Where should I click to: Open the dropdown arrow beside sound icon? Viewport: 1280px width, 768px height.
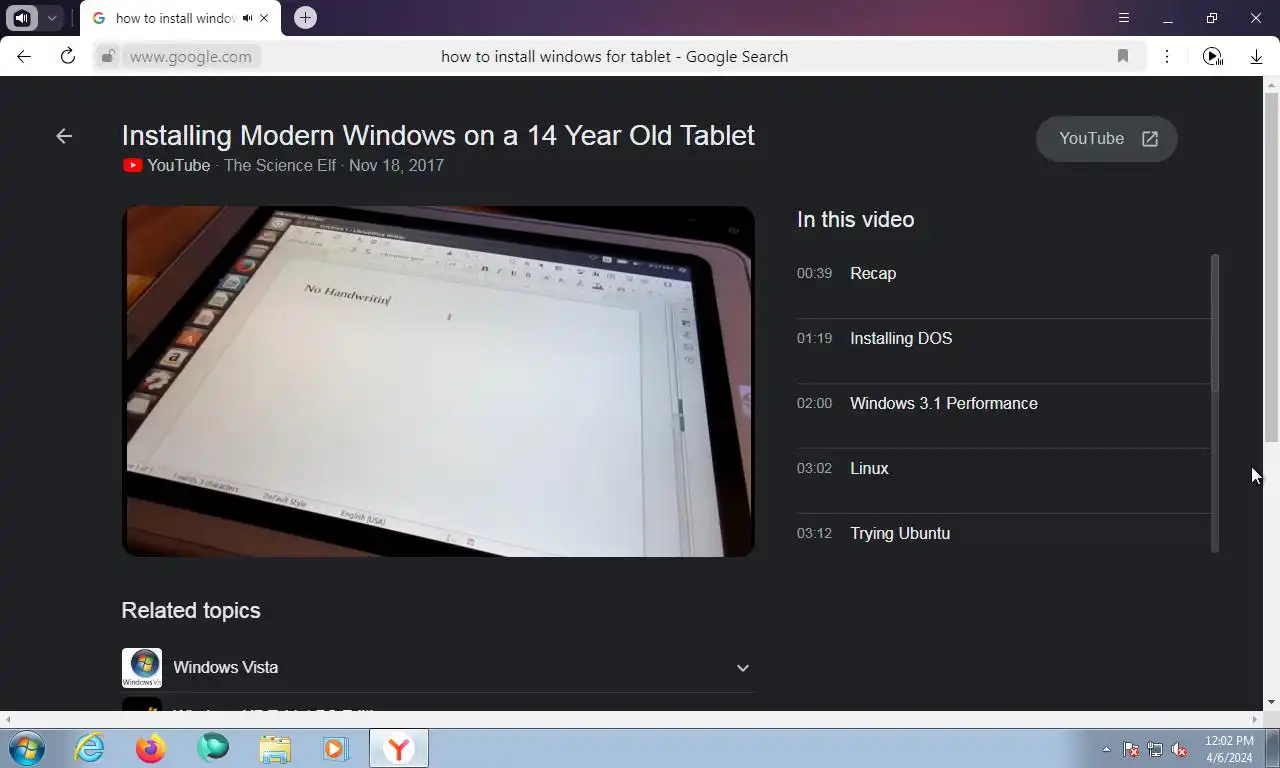[x=51, y=18]
